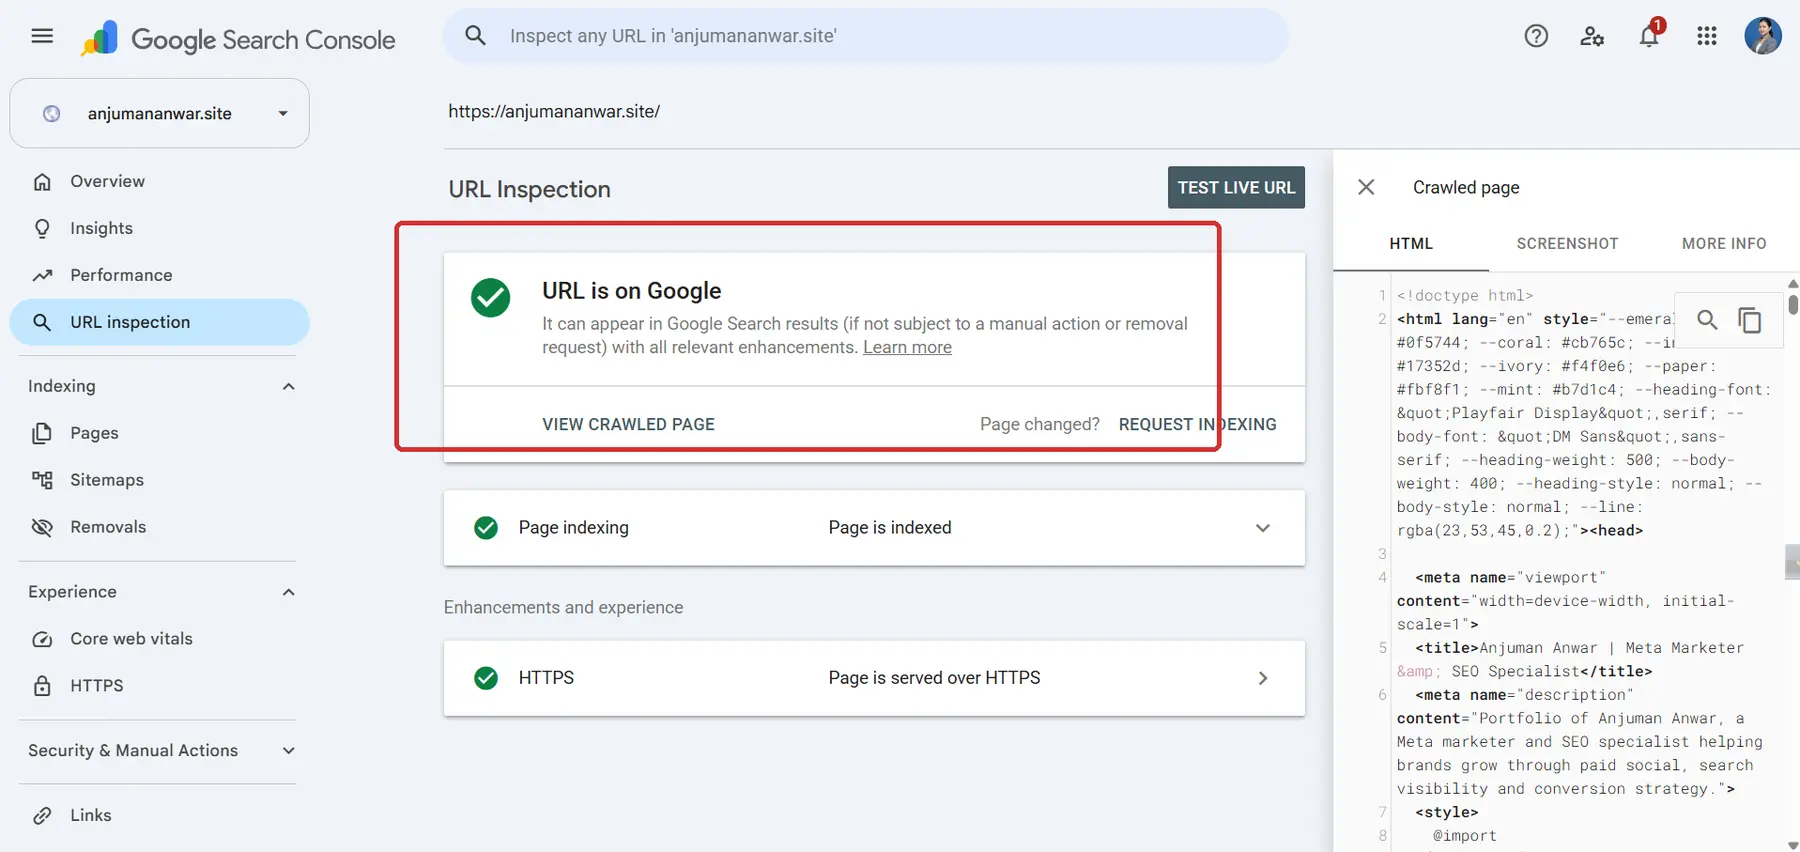Open HTTPS enhancement details arrow
The image size is (1800, 852).
coord(1263,678)
